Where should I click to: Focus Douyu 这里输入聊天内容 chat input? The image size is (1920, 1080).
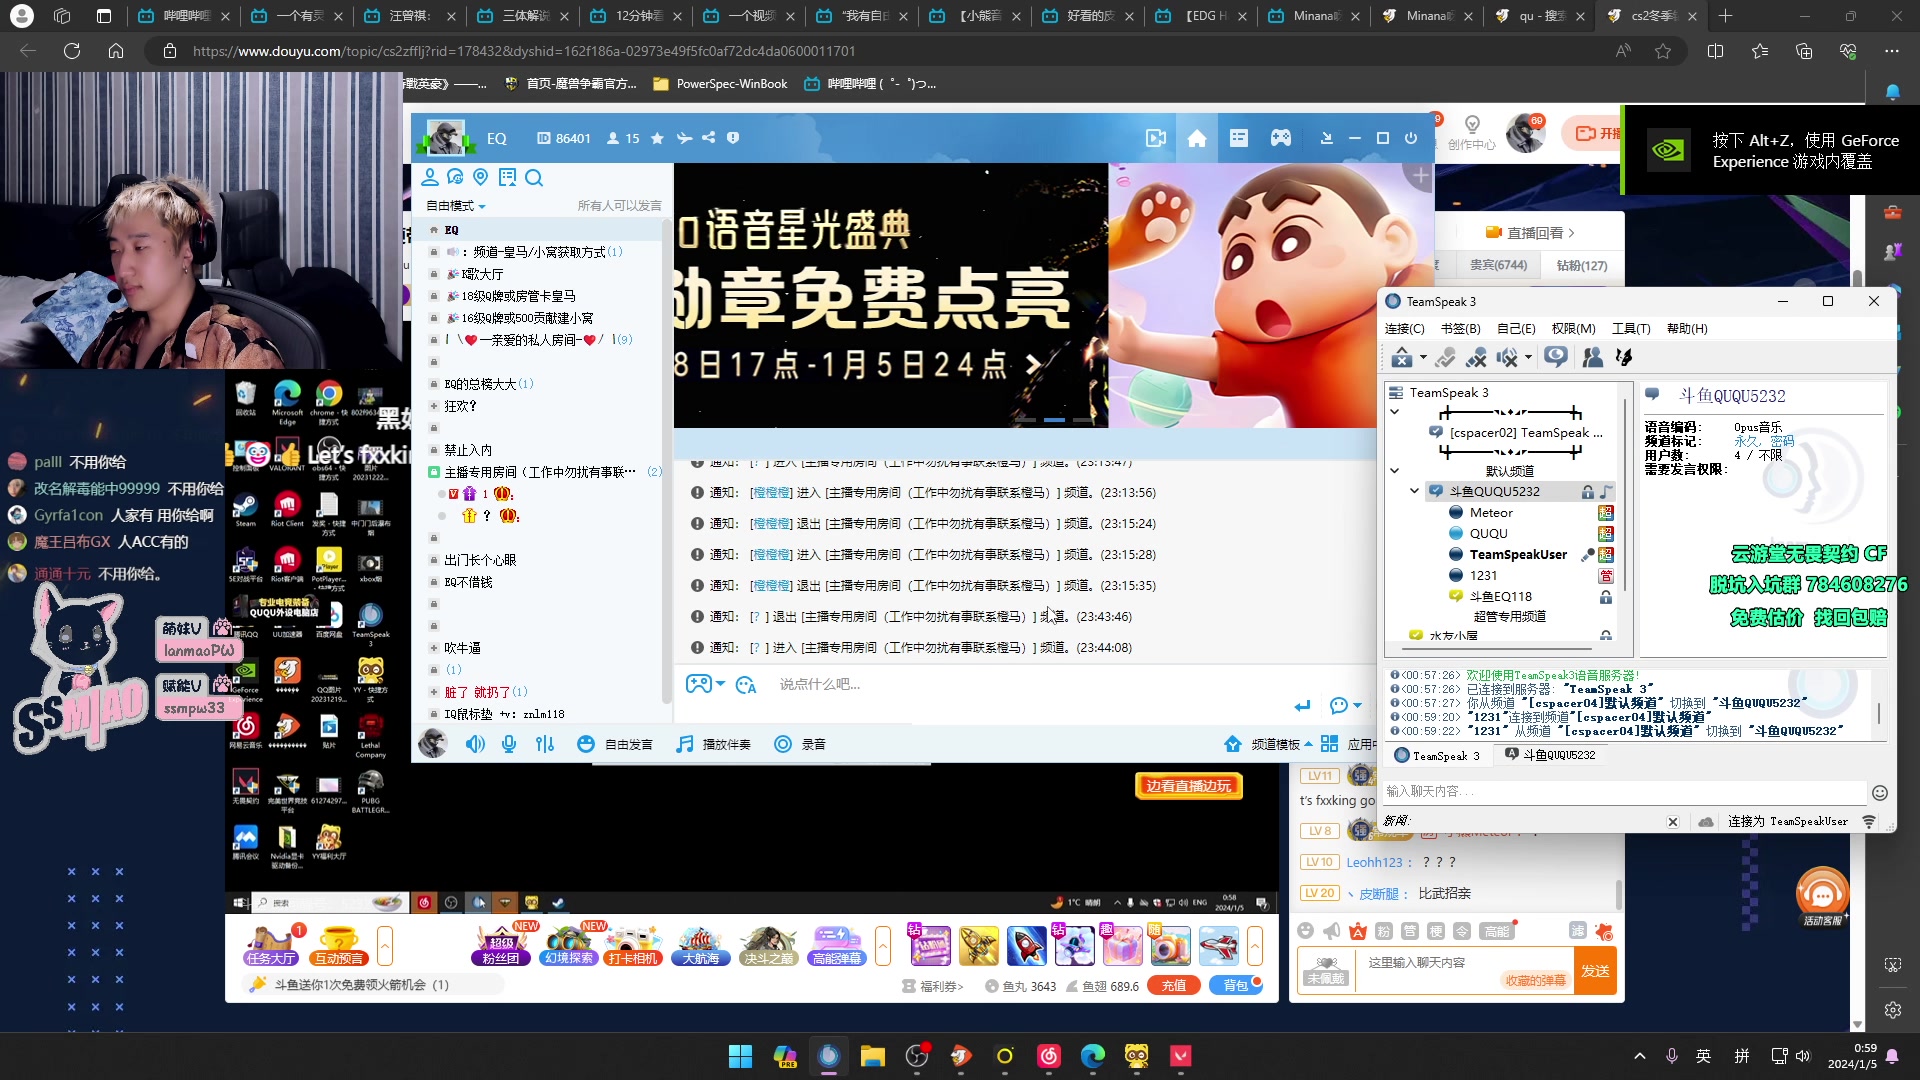coord(1465,970)
